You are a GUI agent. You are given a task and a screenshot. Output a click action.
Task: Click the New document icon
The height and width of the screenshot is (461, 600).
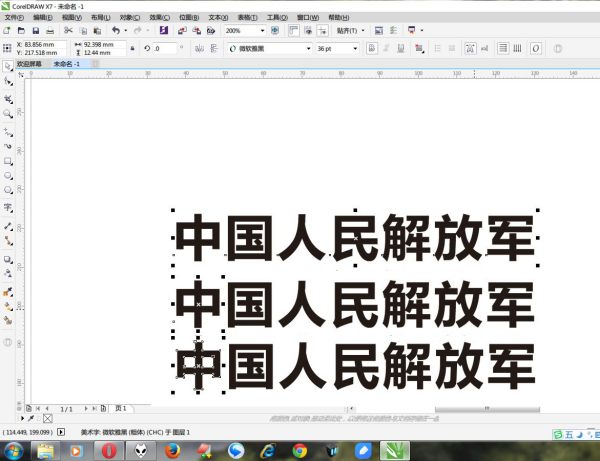pos(7,30)
